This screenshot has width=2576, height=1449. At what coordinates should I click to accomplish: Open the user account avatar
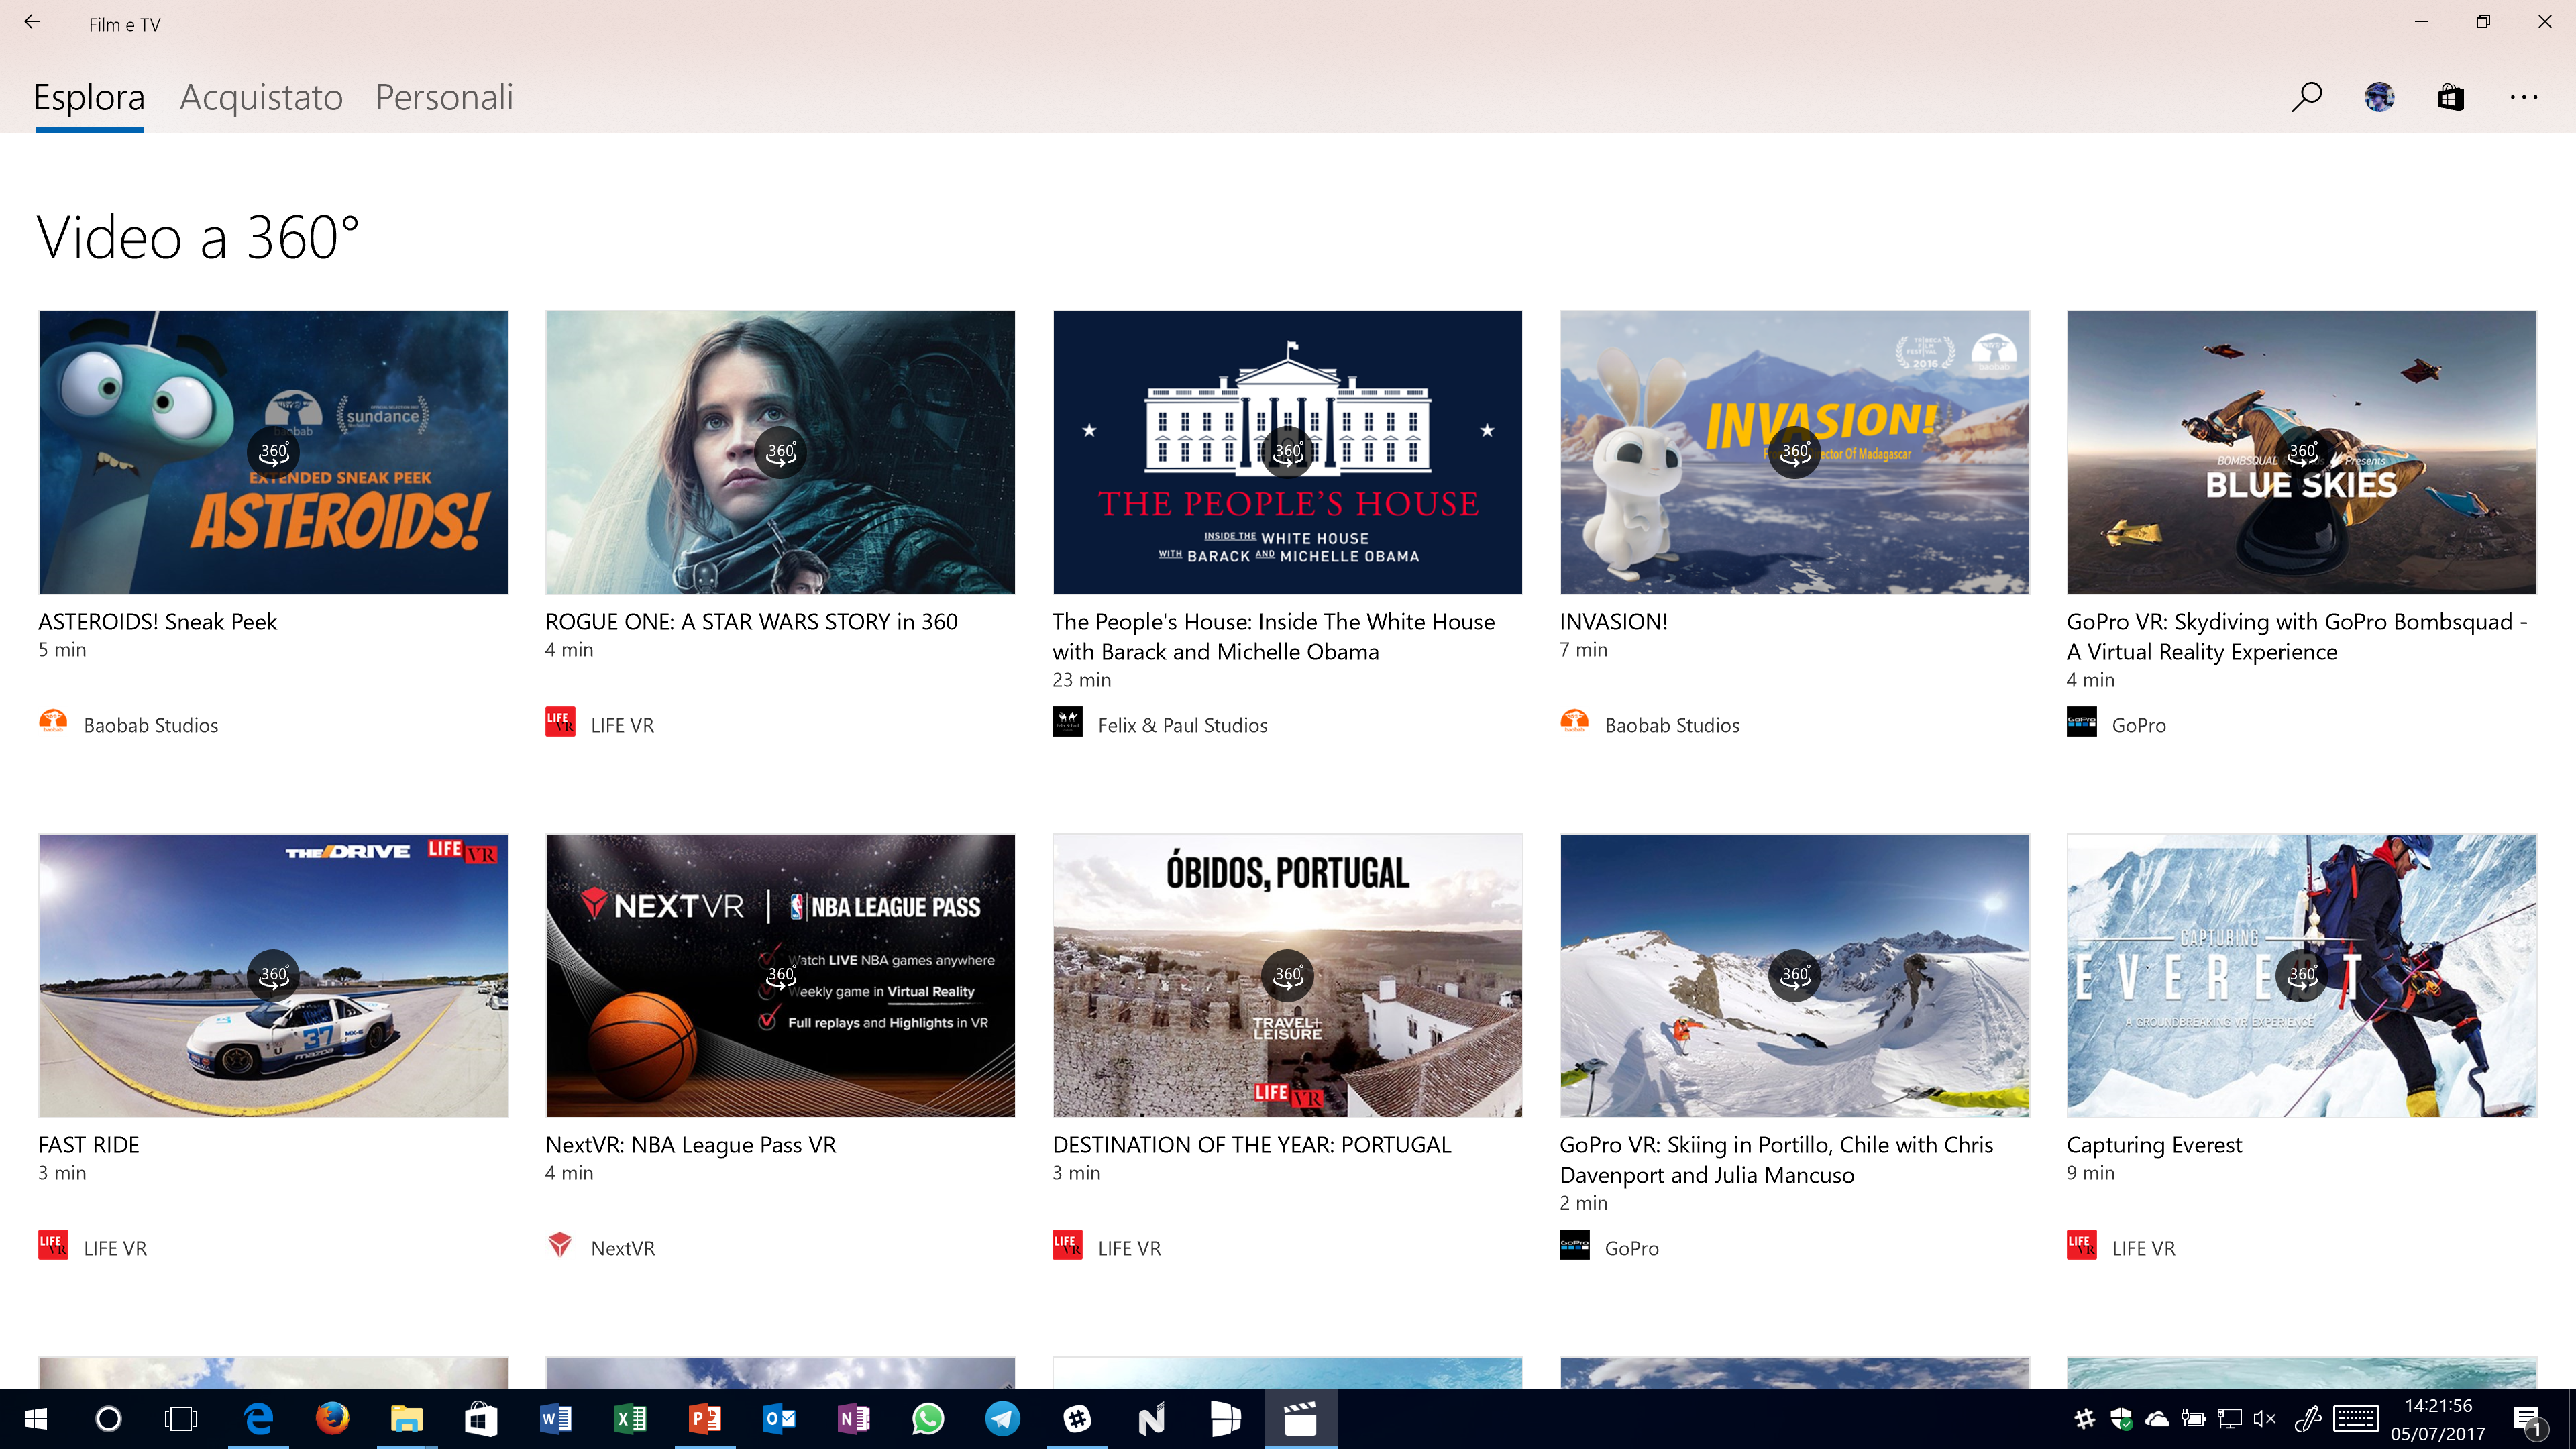(2379, 97)
